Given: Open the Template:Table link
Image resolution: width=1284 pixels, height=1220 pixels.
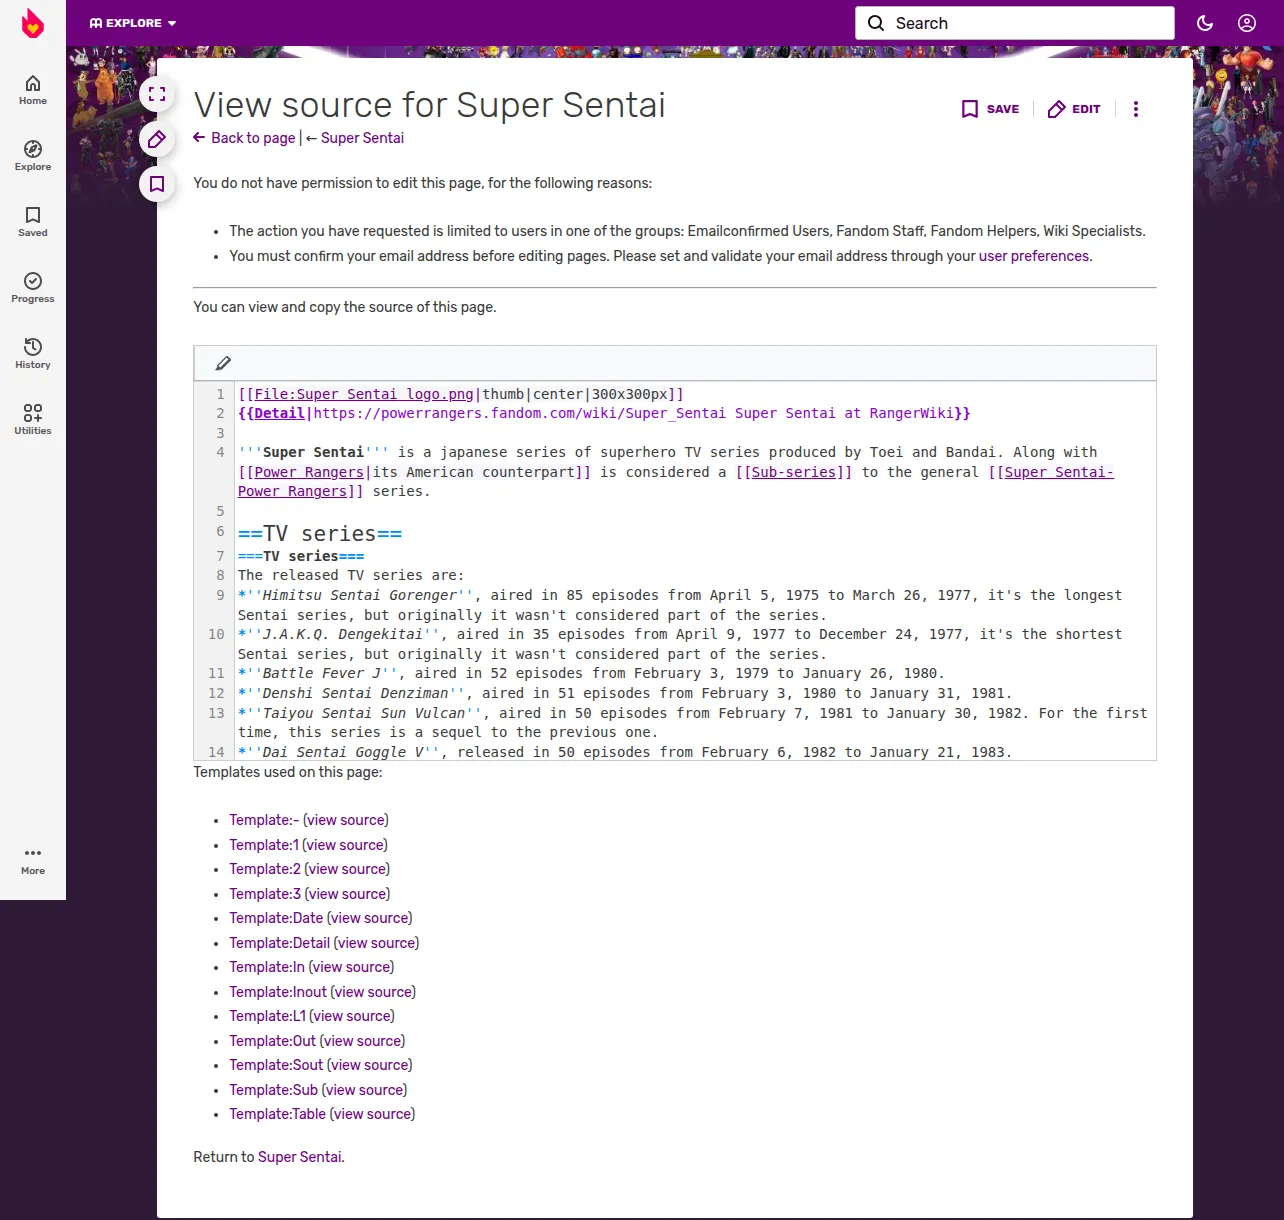Looking at the screenshot, I should tap(277, 1114).
